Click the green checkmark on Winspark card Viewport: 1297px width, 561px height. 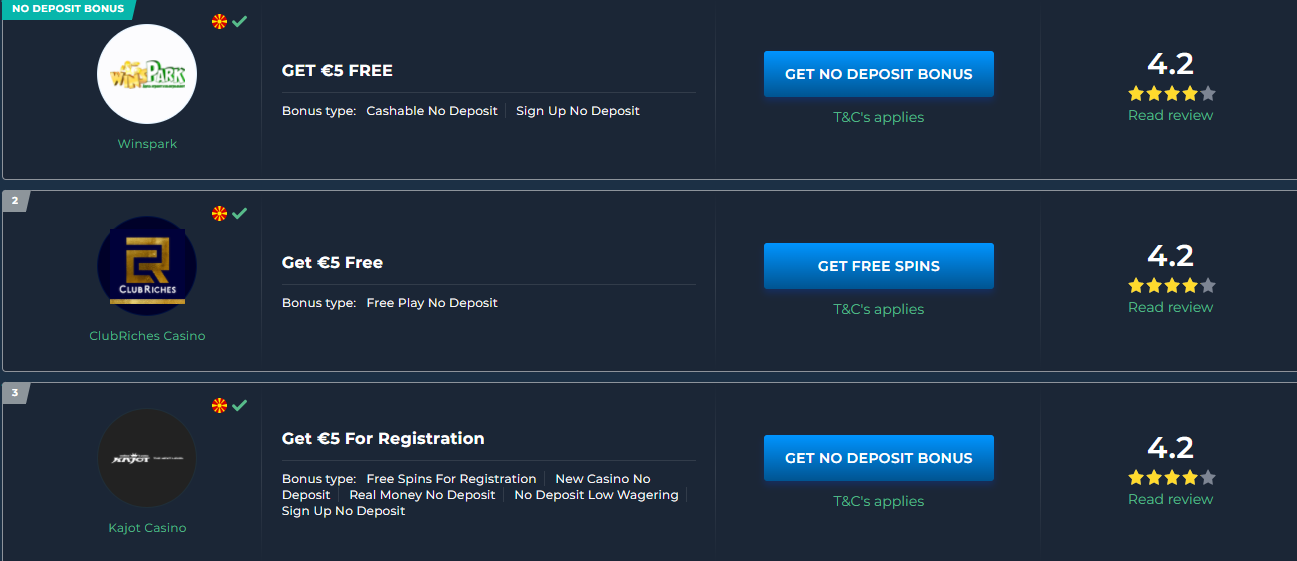coord(240,21)
